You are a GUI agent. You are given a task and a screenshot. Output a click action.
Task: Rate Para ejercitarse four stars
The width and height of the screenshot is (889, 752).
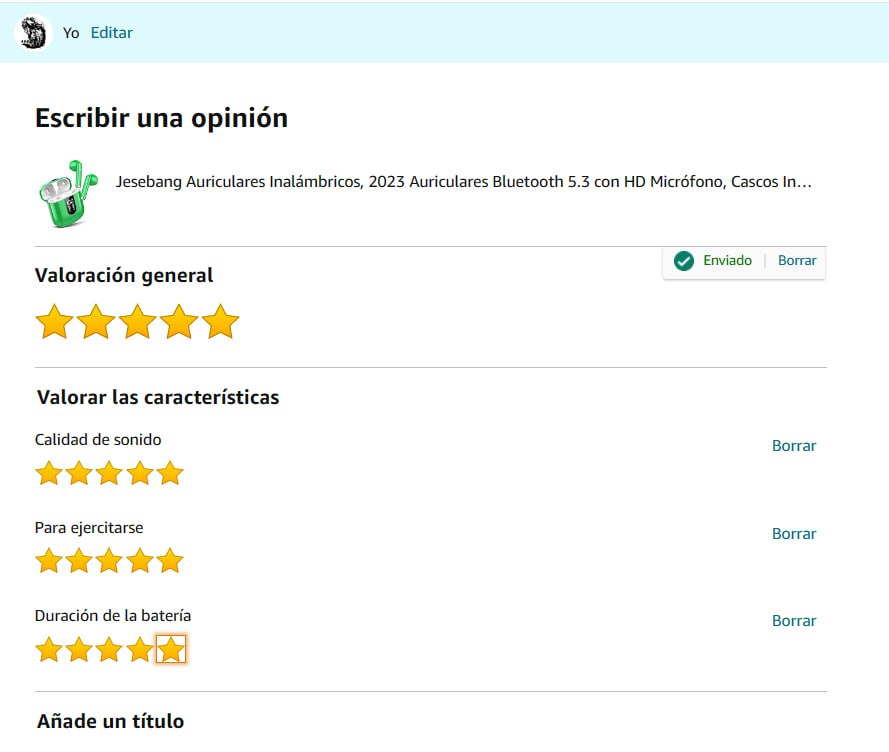click(139, 561)
